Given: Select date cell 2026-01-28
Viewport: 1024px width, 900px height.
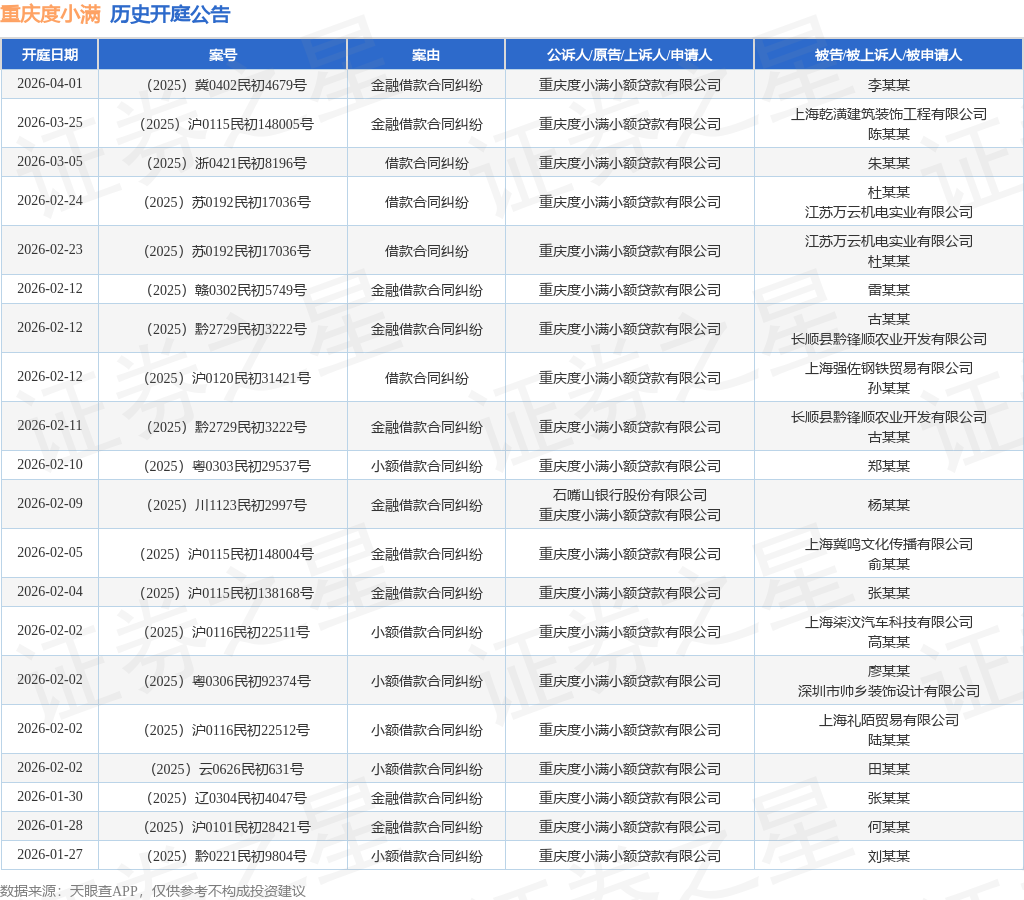Looking at the screenshot, I should click(50, 826).
